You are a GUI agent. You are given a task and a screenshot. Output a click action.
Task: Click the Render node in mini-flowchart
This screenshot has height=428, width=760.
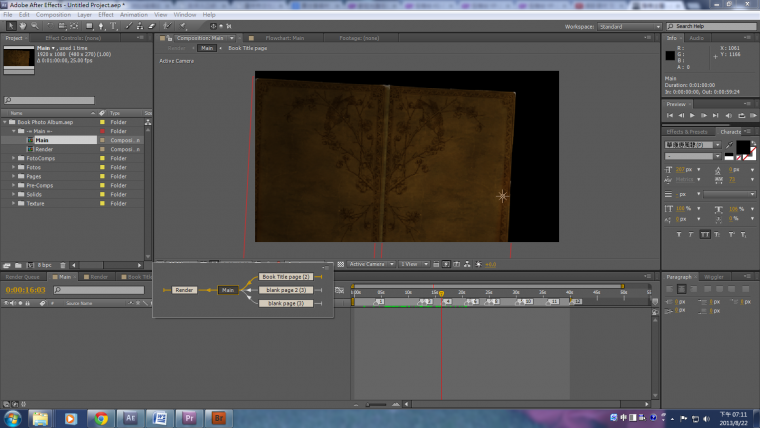click(184, 289)
